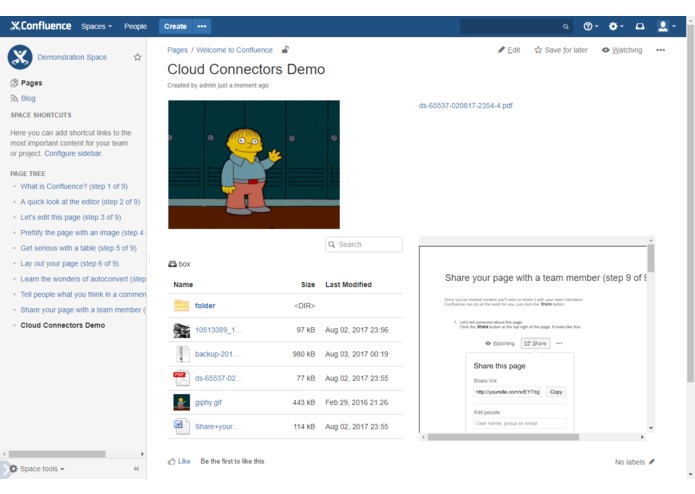Open the backup-201 file link
Screen dimensions: 695x494
[x=217, y=354]
